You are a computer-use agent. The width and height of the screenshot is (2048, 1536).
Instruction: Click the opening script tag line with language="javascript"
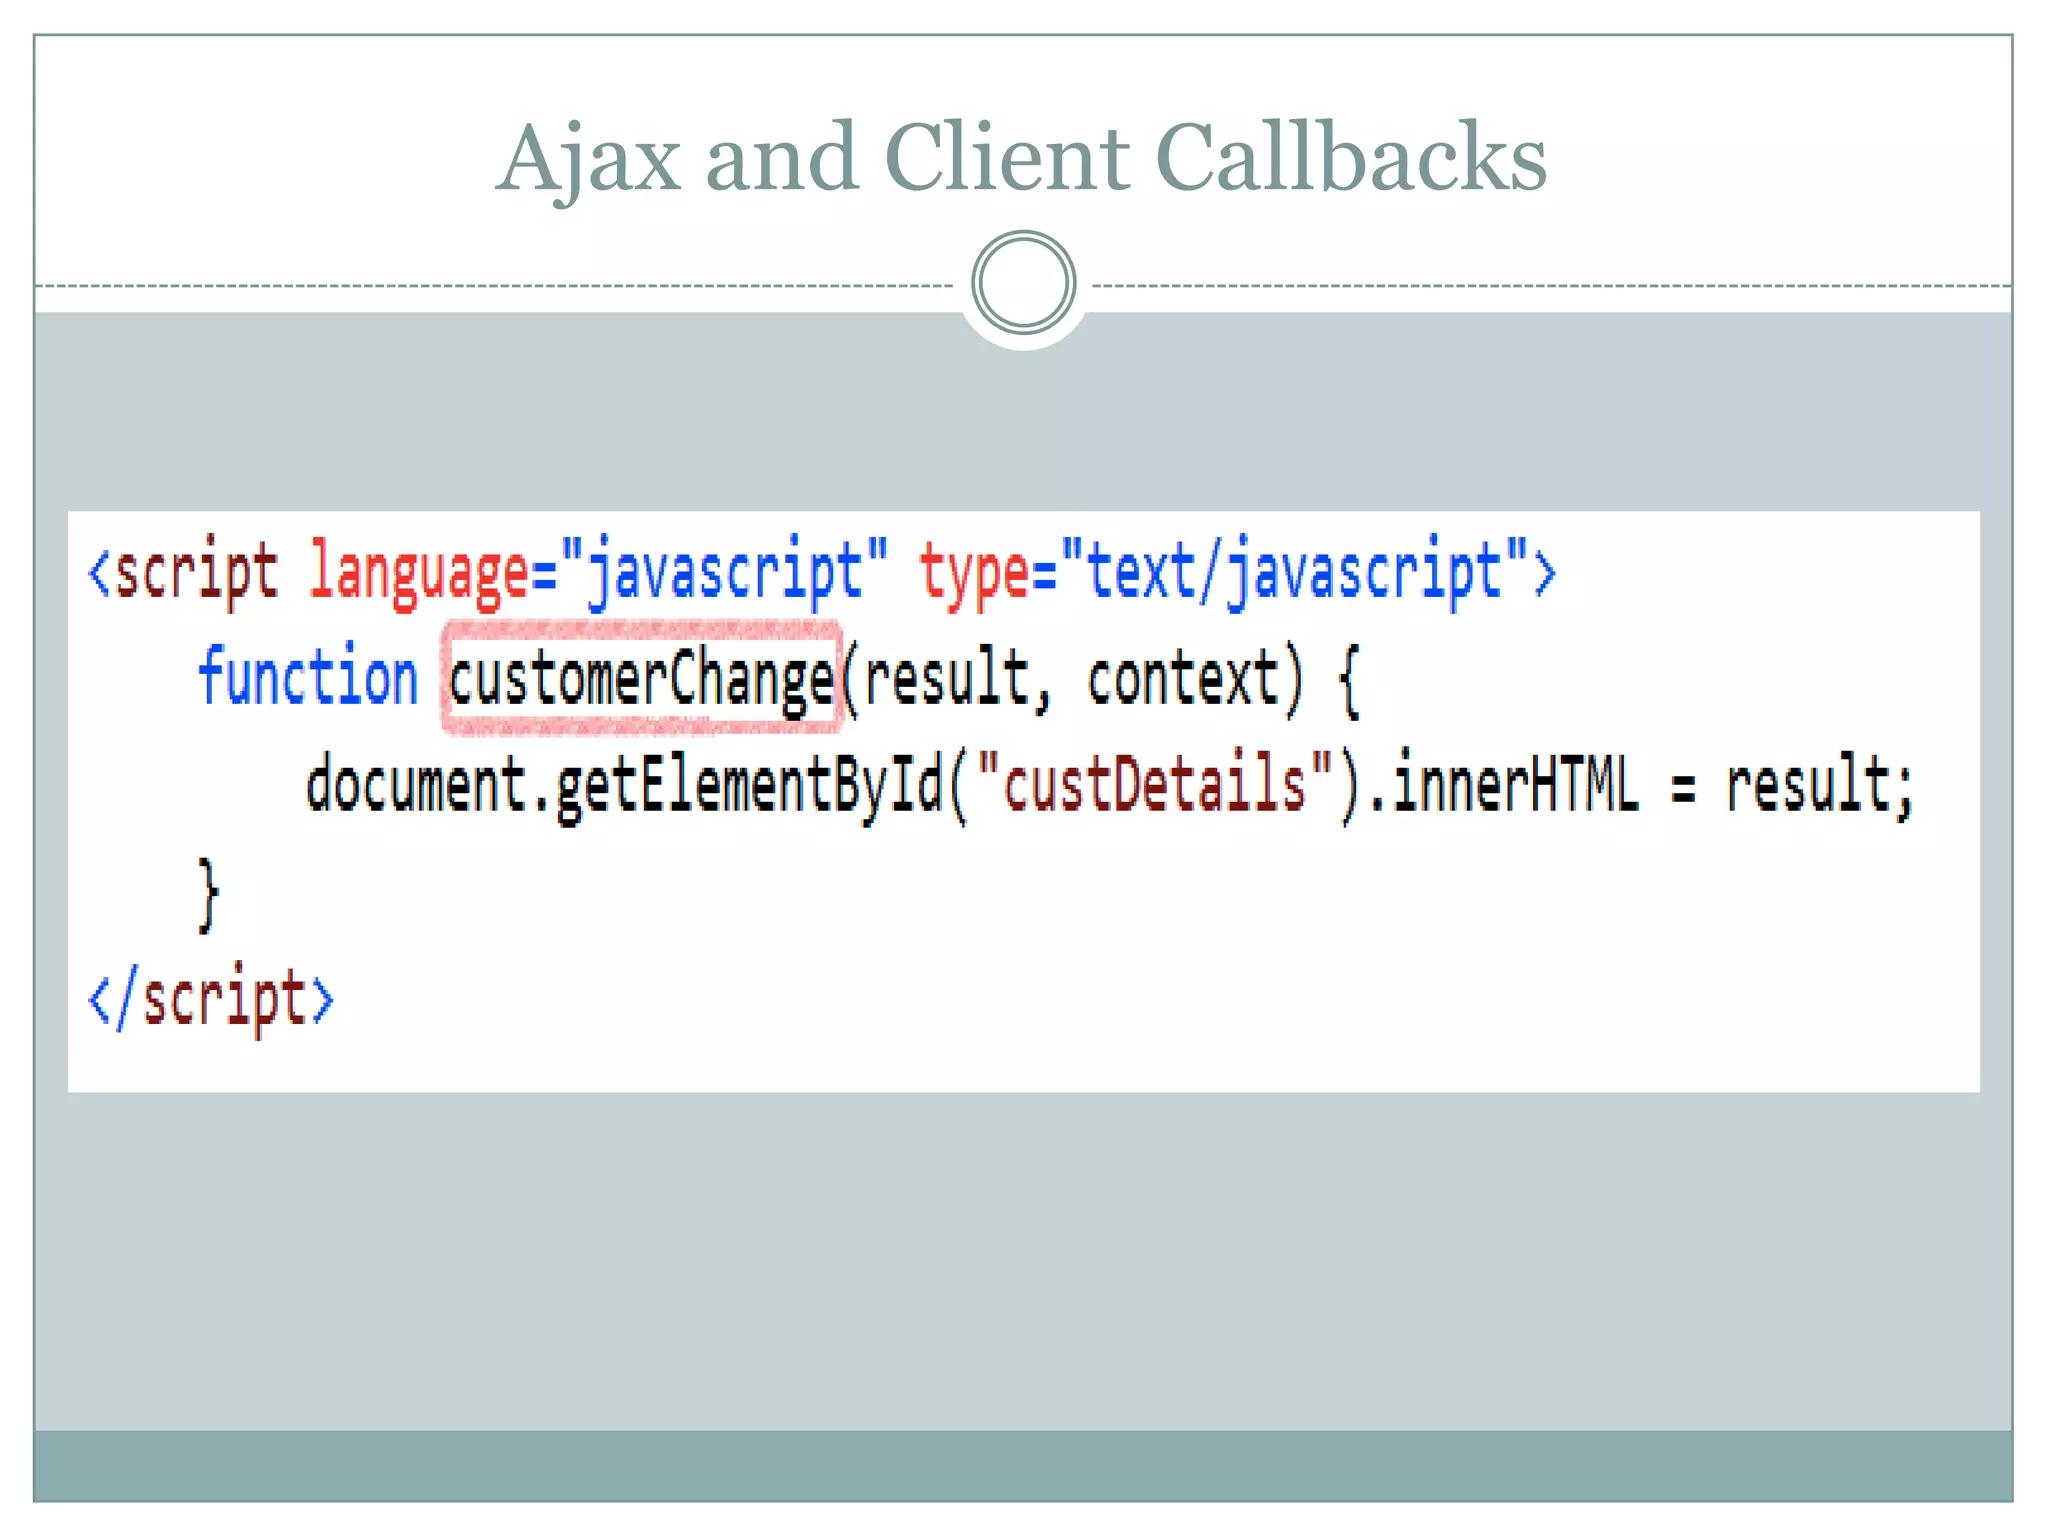(x=822, y=574)
